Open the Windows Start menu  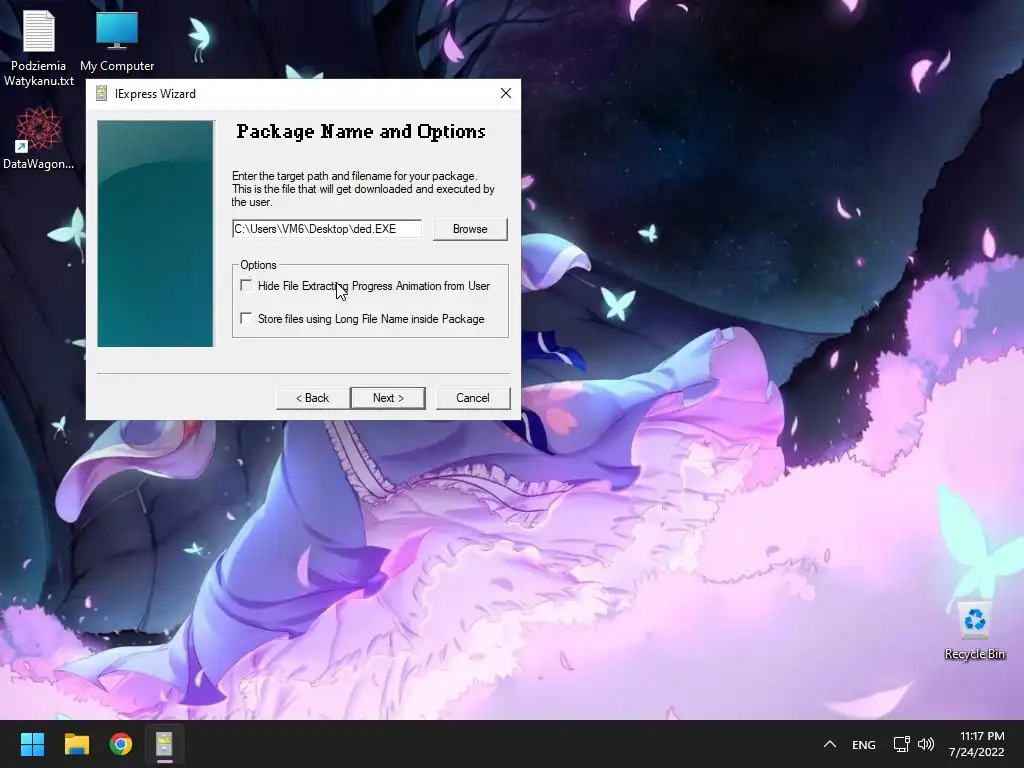pyautogui.click(x=32, y=744)
